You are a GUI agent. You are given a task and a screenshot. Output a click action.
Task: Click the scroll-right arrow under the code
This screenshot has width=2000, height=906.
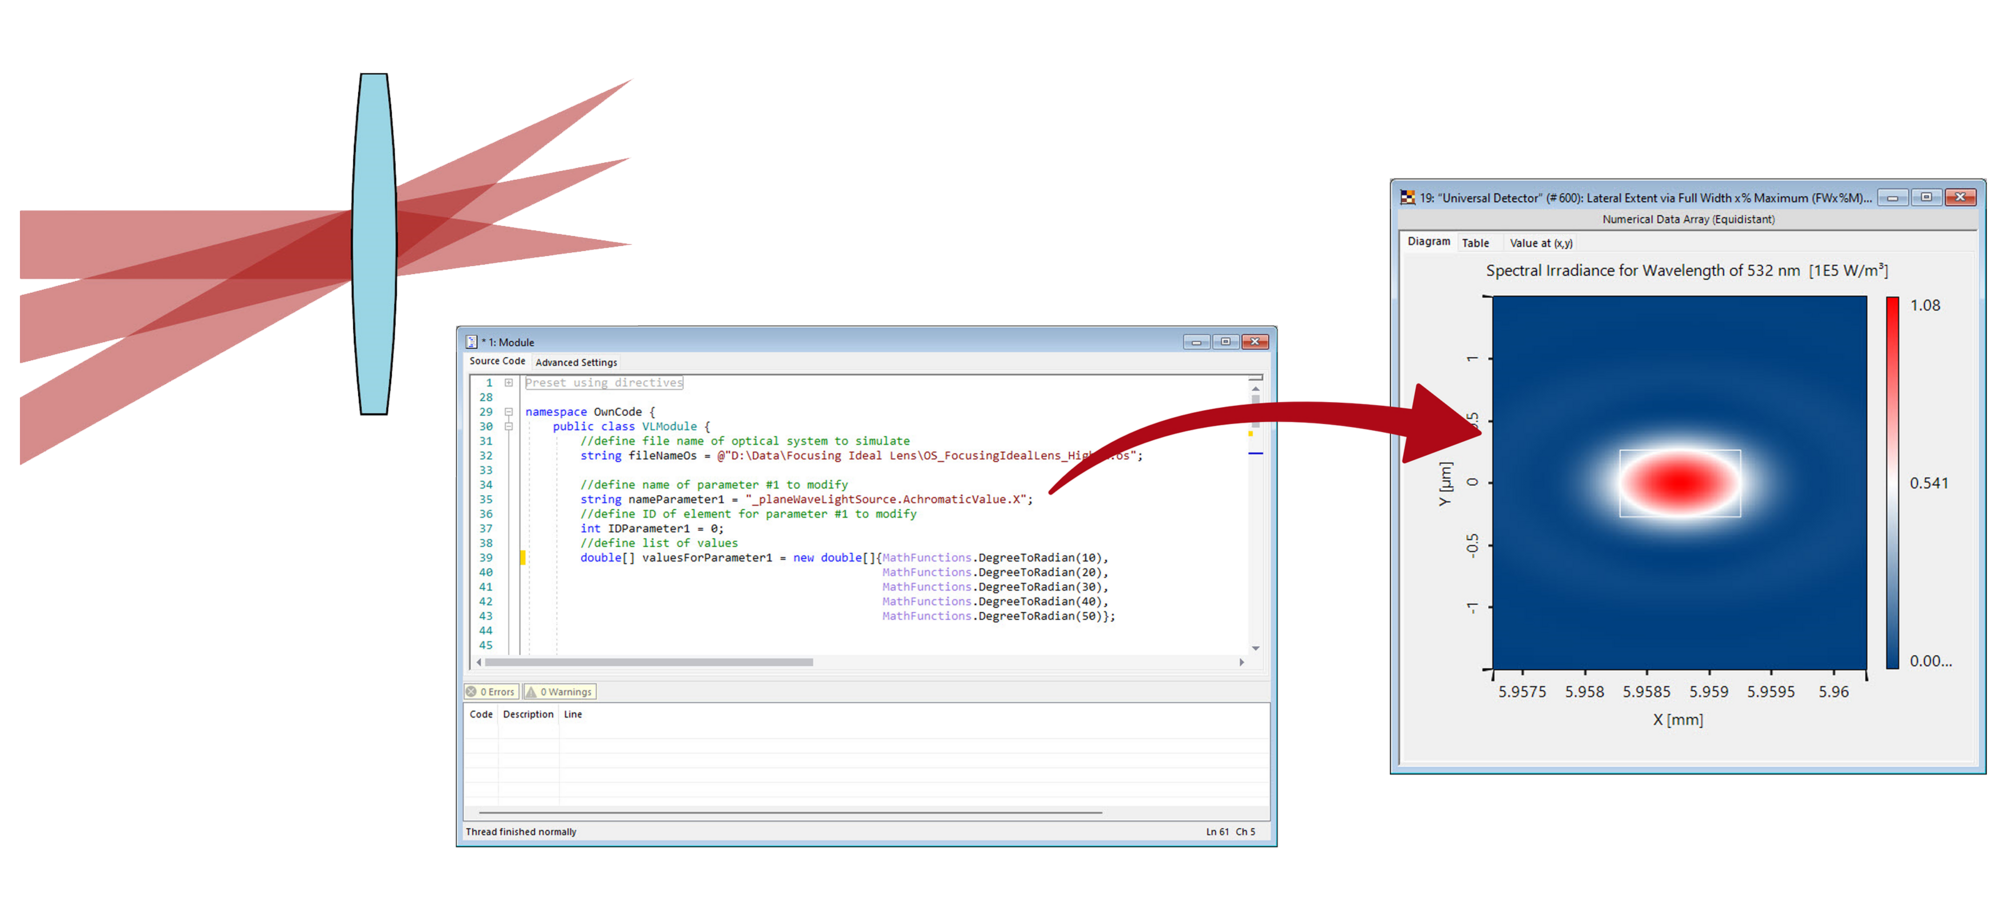(1241, 662)
